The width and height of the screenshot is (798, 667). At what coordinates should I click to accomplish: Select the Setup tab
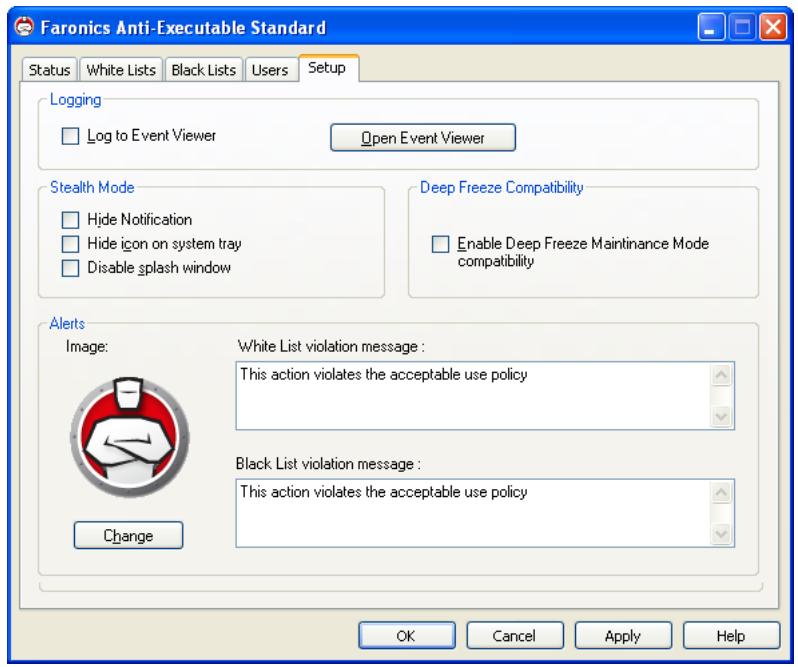pyautogui.click(x=327, y=68)
